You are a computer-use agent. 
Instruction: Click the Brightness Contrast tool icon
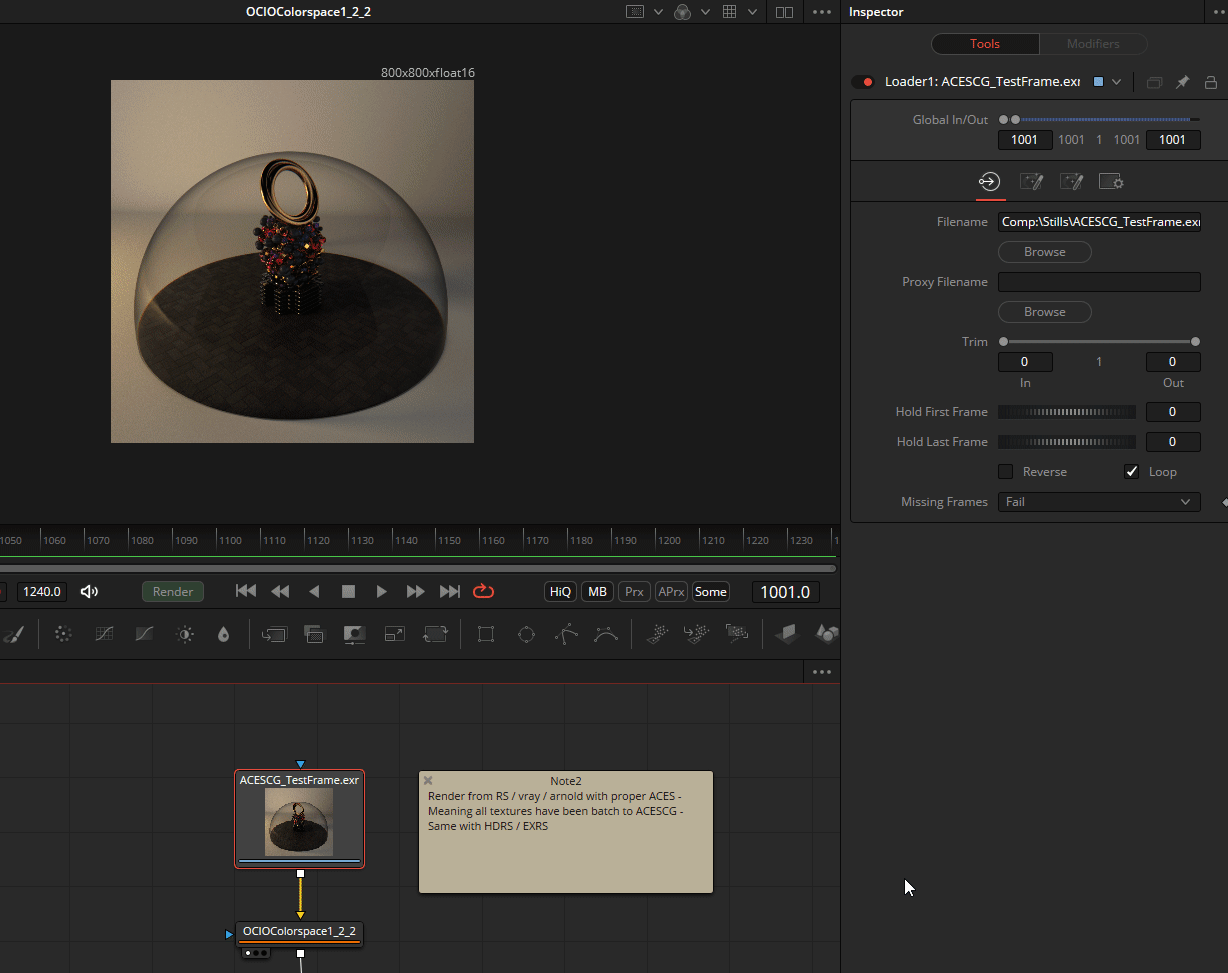[185, 634]
